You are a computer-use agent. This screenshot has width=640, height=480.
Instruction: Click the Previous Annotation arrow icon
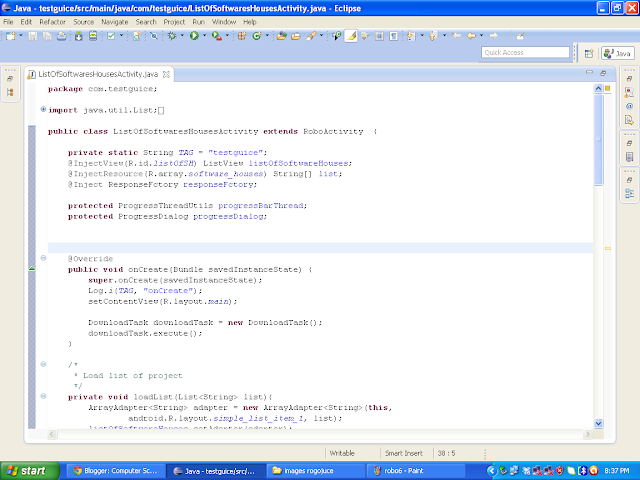tap(433, 36)
